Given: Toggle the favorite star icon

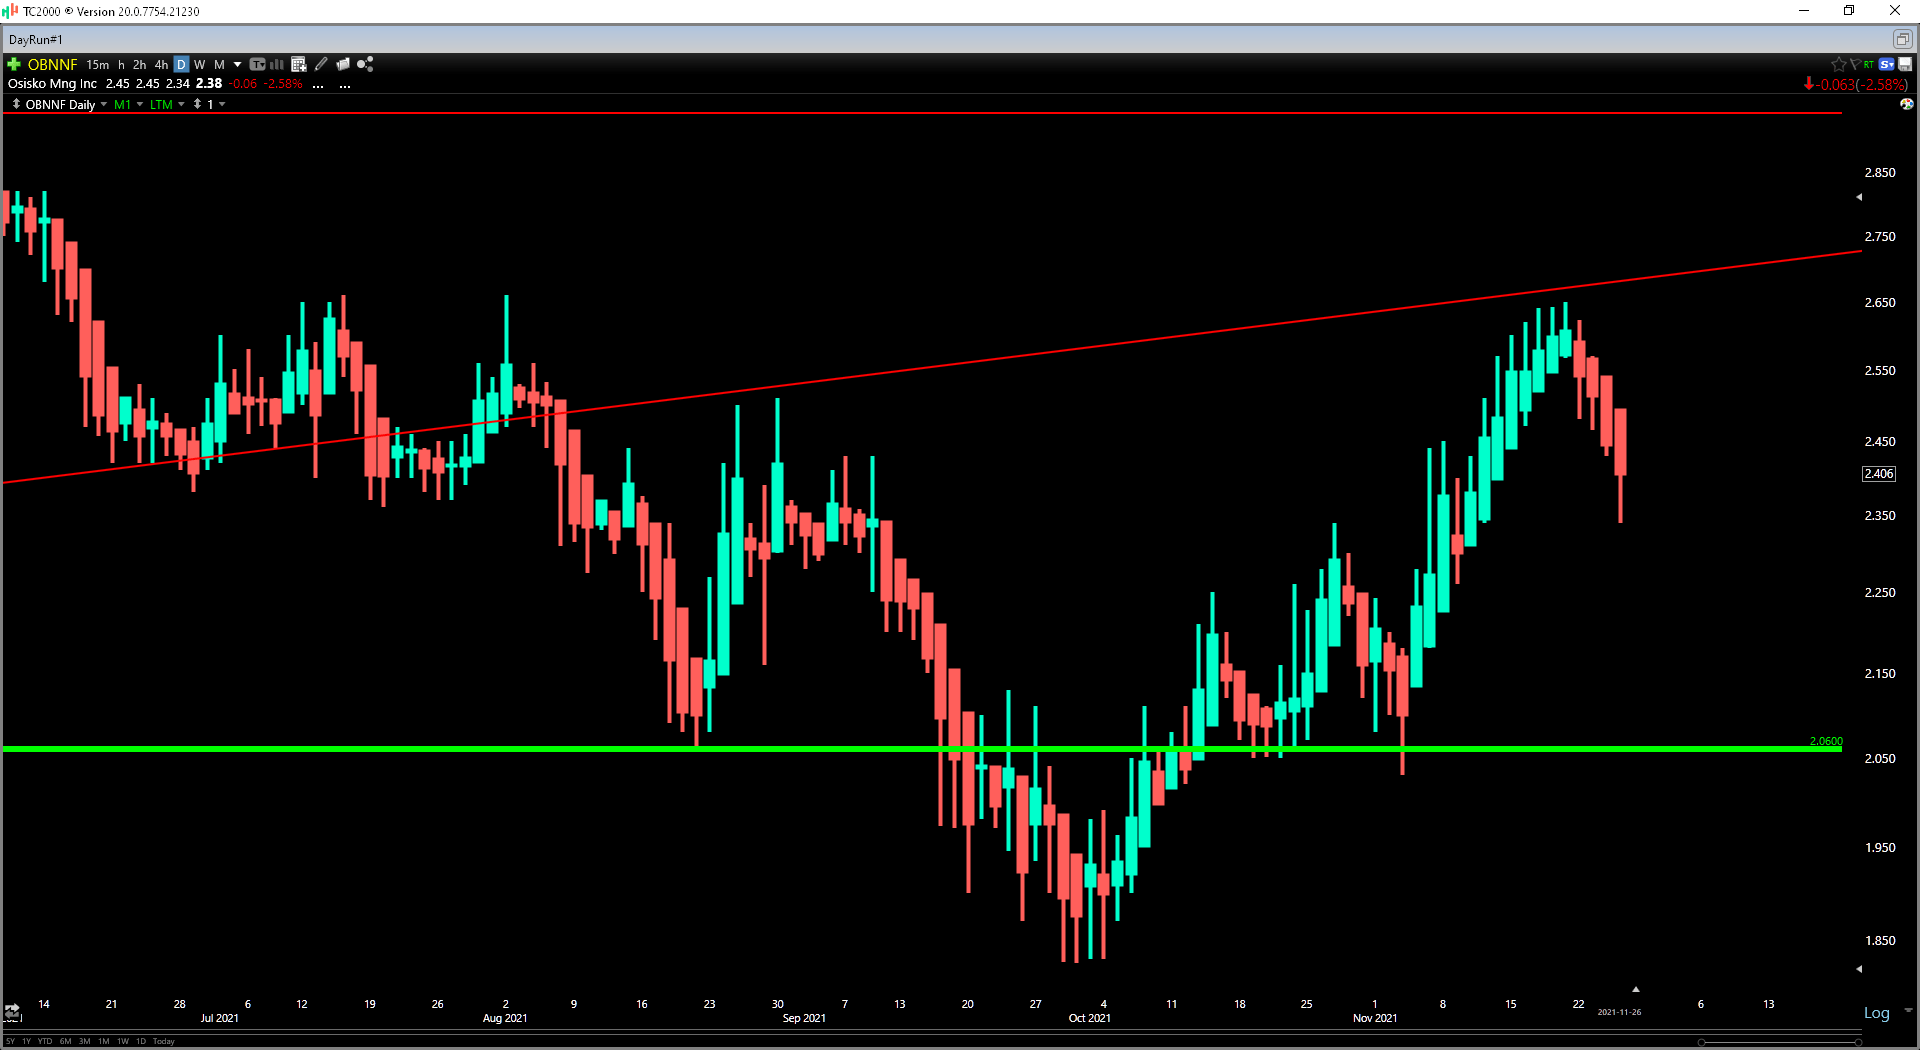Looking at the screenshot, I should (1838, 64).
